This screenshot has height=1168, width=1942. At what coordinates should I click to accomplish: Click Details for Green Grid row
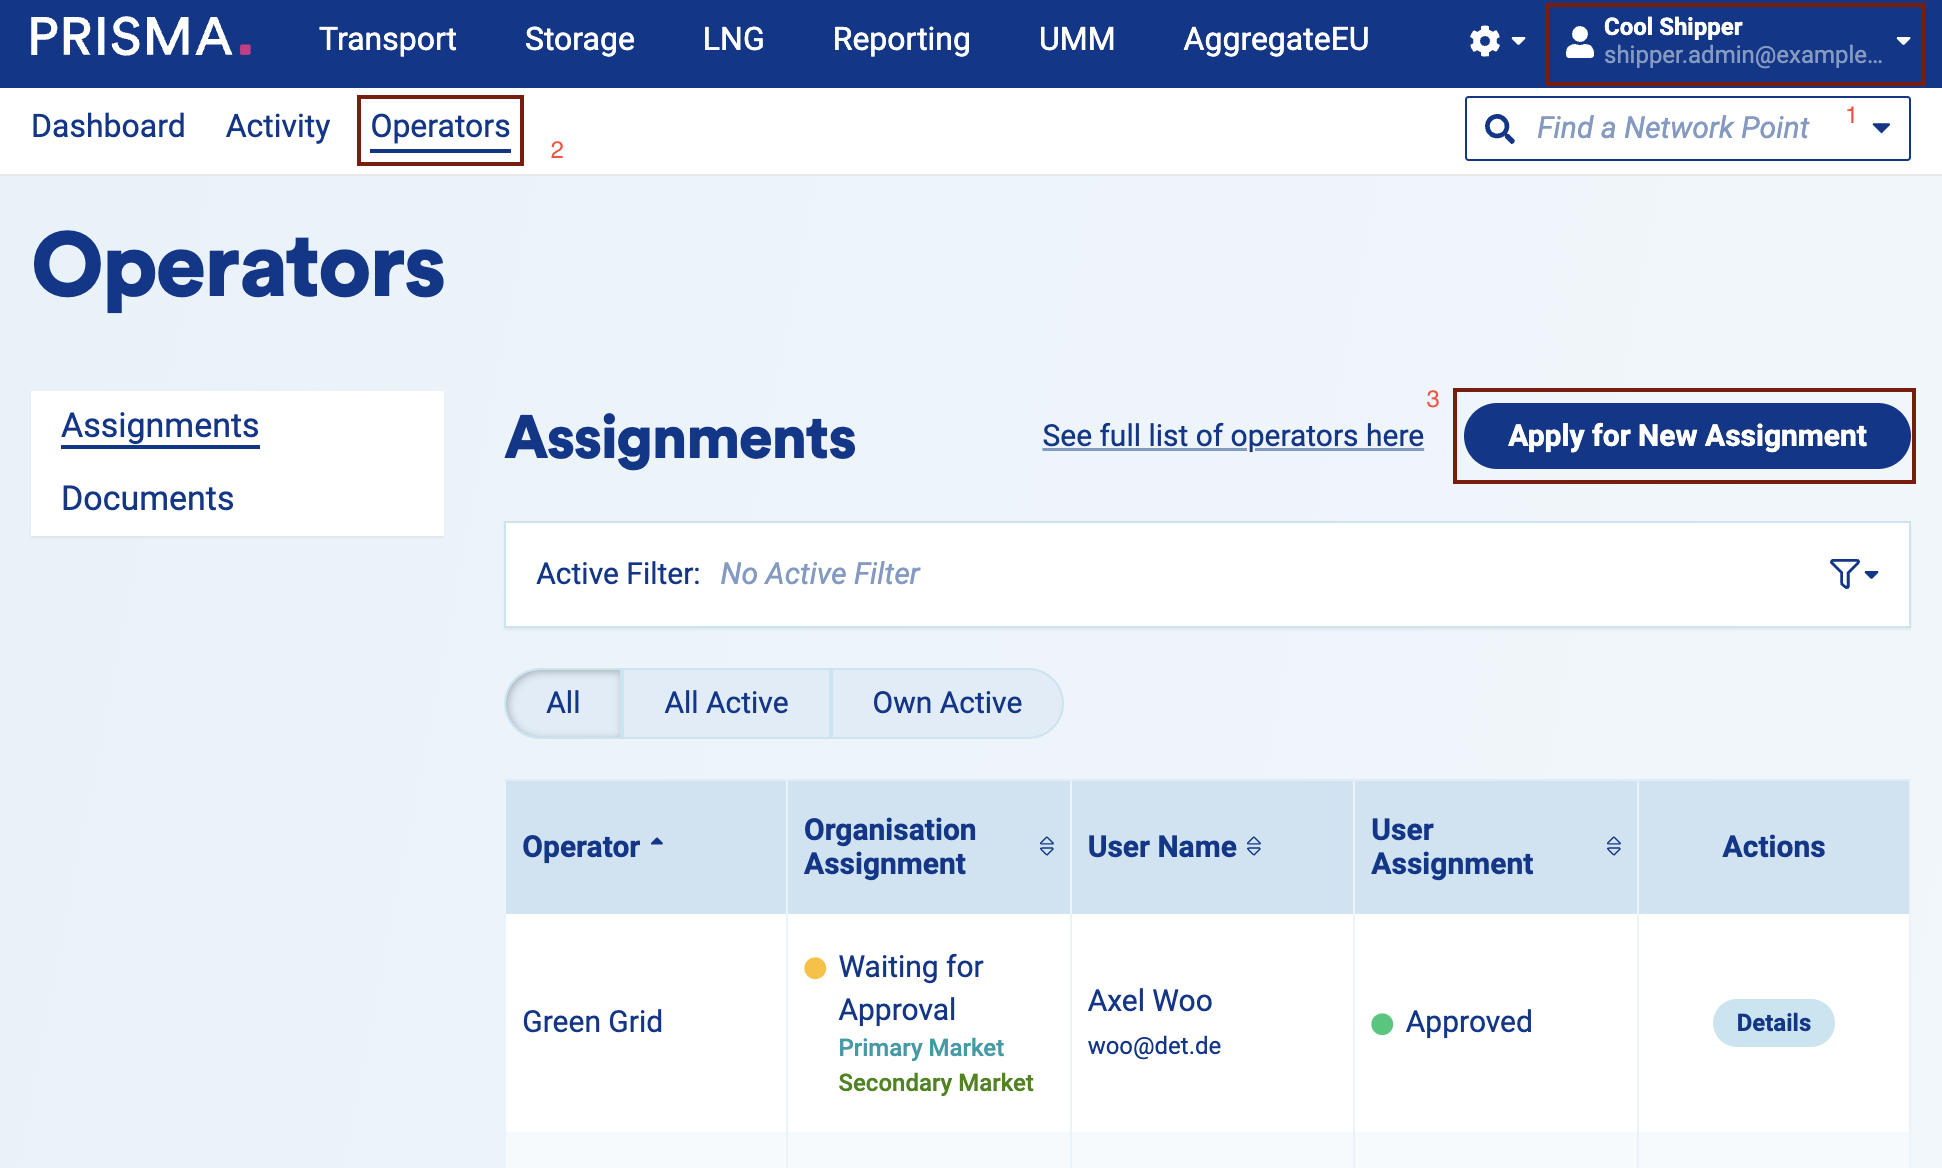pyautogui.click(x=1773, y=1022)
